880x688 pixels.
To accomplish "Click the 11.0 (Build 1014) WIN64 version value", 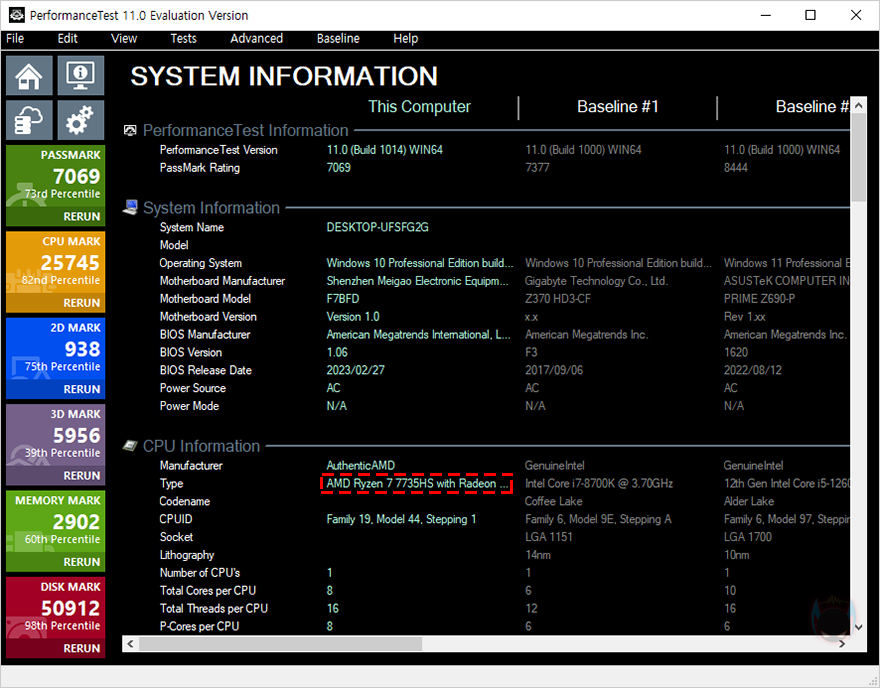I will pyautogui.click(x=384, y=150).
